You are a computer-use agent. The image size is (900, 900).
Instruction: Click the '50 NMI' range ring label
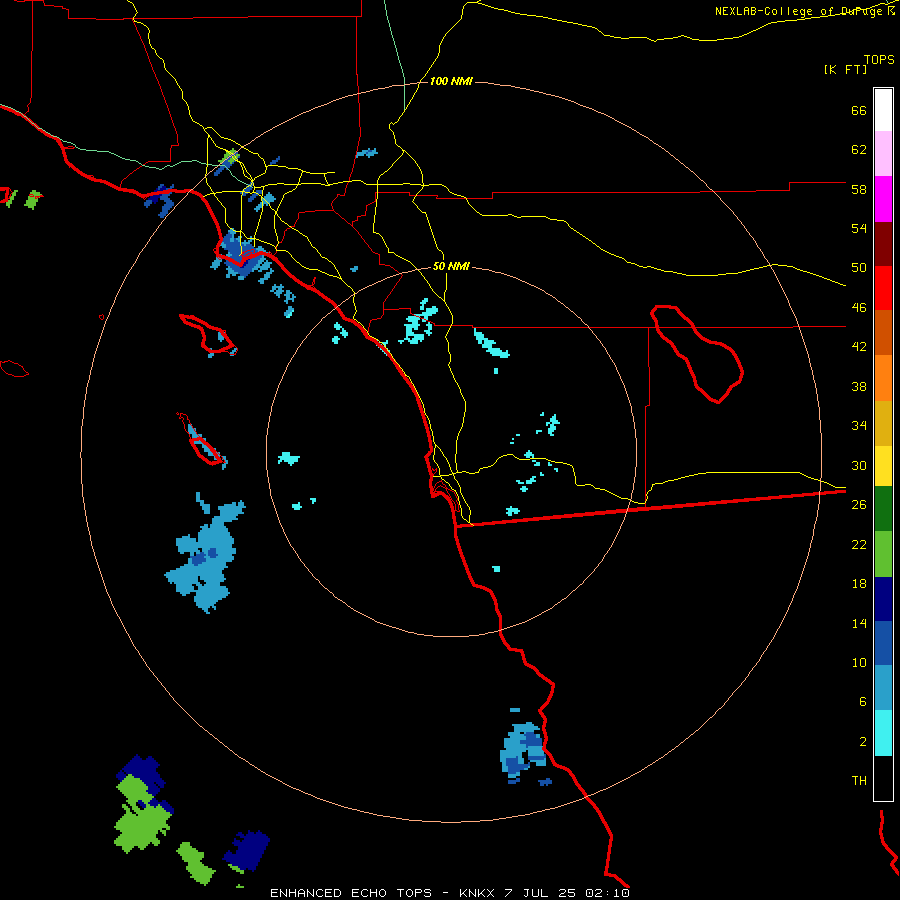451,266
